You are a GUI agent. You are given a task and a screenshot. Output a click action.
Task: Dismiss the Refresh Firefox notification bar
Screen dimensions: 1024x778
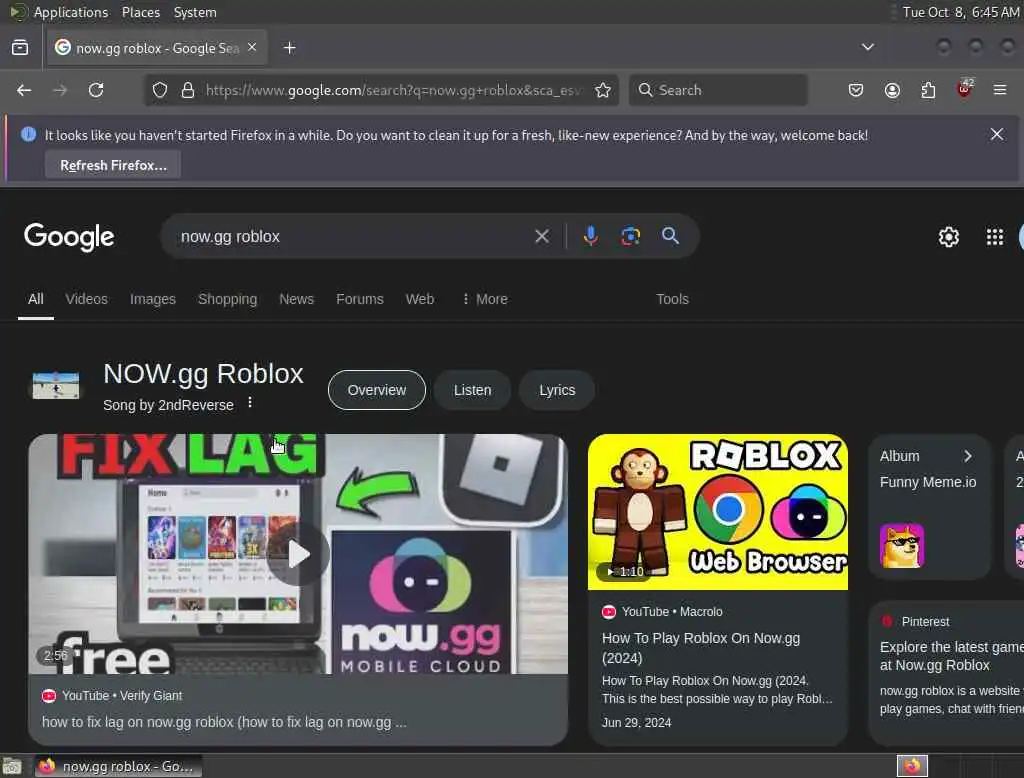(x=997, y=135)
